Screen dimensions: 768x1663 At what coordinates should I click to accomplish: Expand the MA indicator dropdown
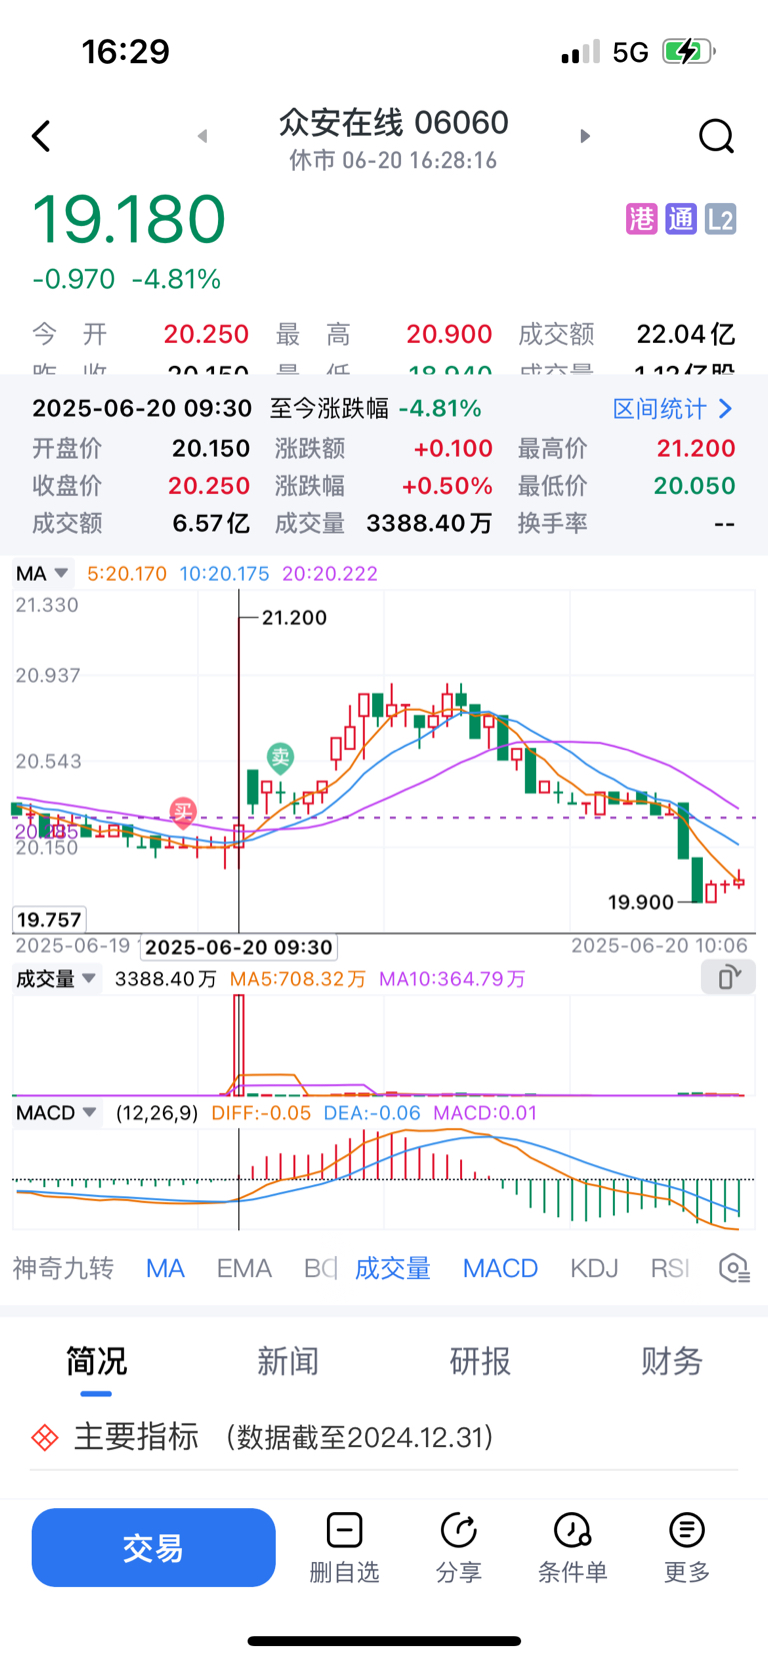click(41, 573)
